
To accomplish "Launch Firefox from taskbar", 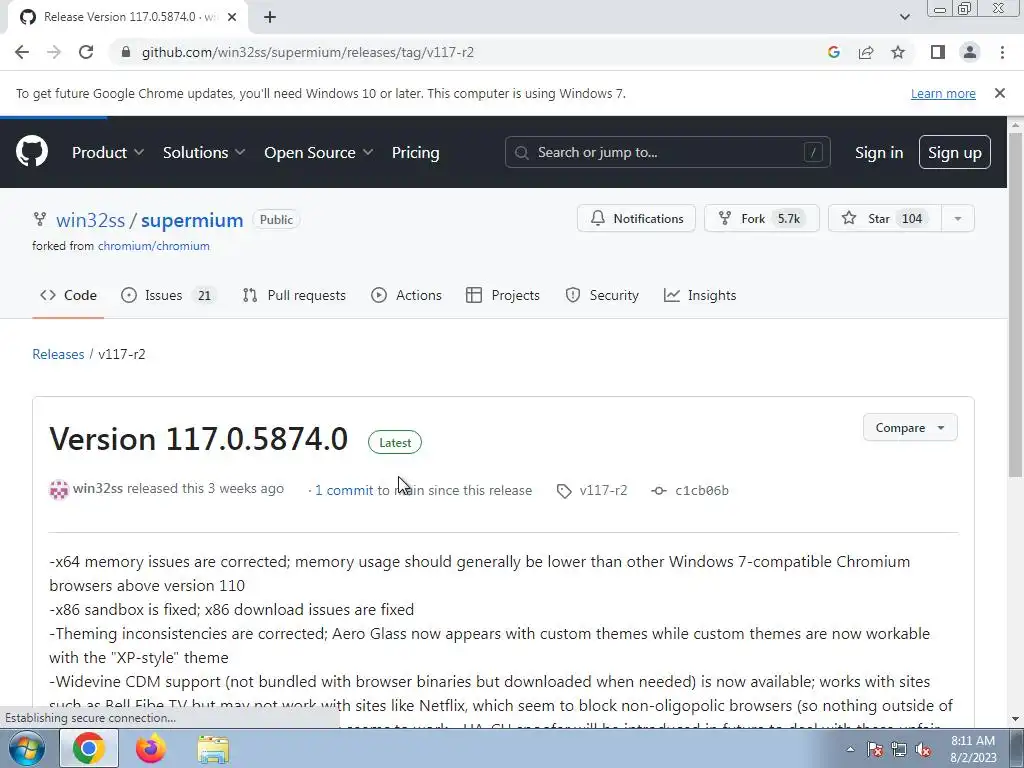I will 150,748.
